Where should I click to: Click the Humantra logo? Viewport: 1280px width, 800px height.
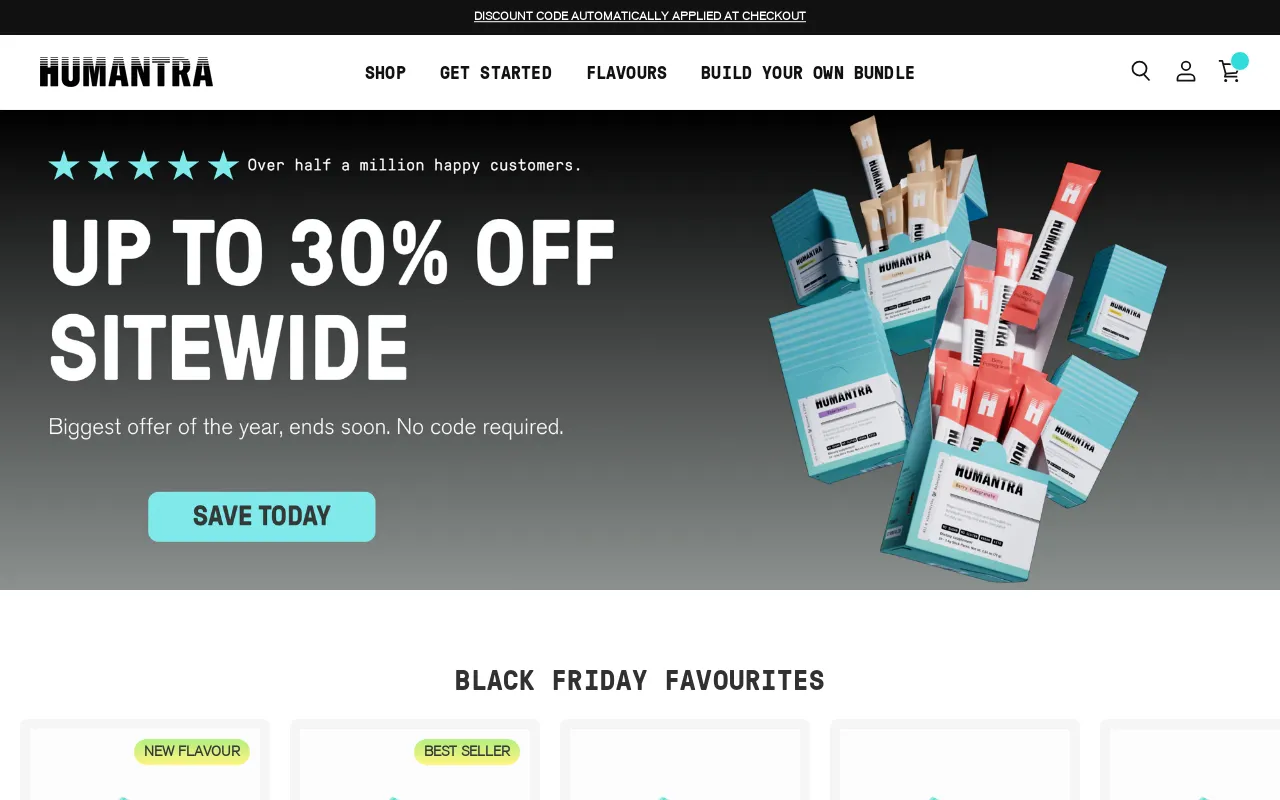pos(126,72)
